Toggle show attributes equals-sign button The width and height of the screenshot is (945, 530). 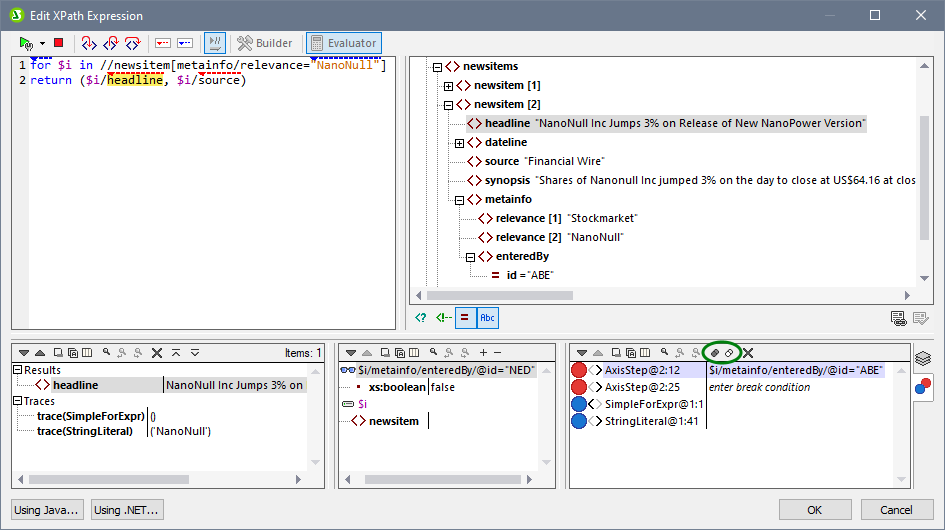[465, 318]
